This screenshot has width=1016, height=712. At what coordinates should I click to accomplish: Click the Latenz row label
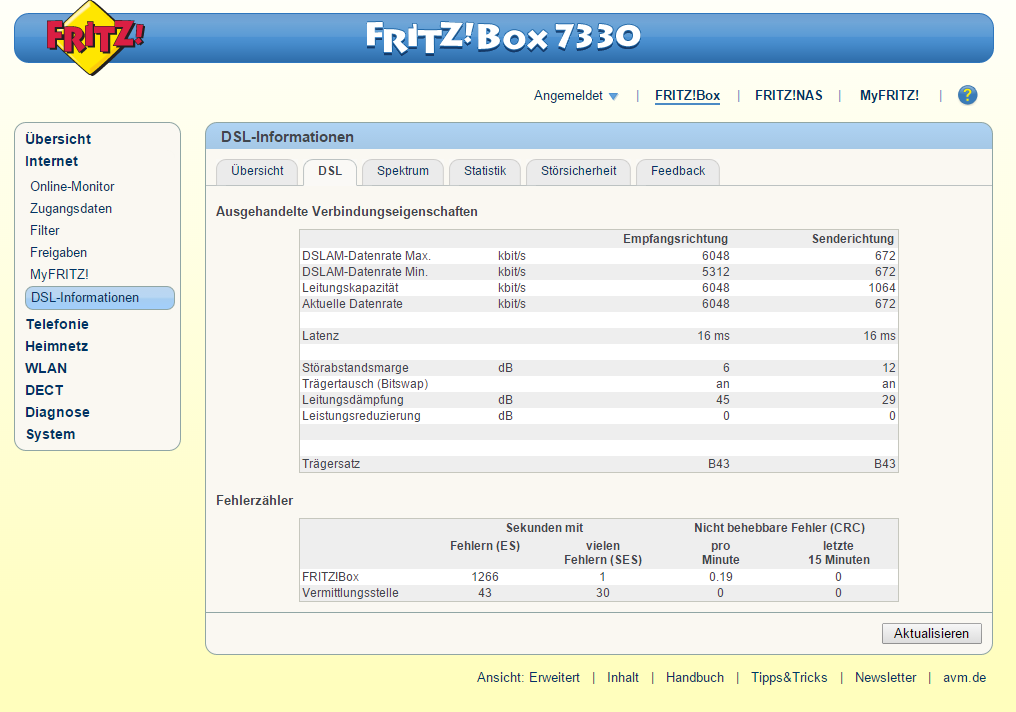pyautogui.click(x=320, y=336)
